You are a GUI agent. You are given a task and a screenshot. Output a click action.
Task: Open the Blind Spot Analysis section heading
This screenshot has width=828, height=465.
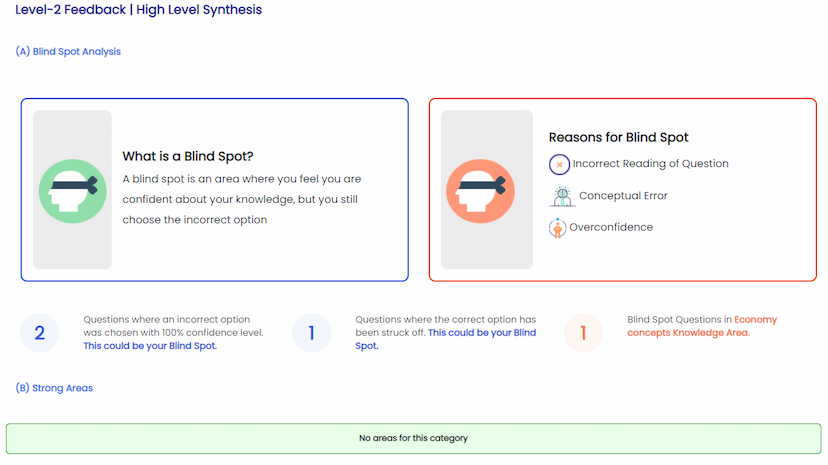pyautogui.click(x=68, y=51)
